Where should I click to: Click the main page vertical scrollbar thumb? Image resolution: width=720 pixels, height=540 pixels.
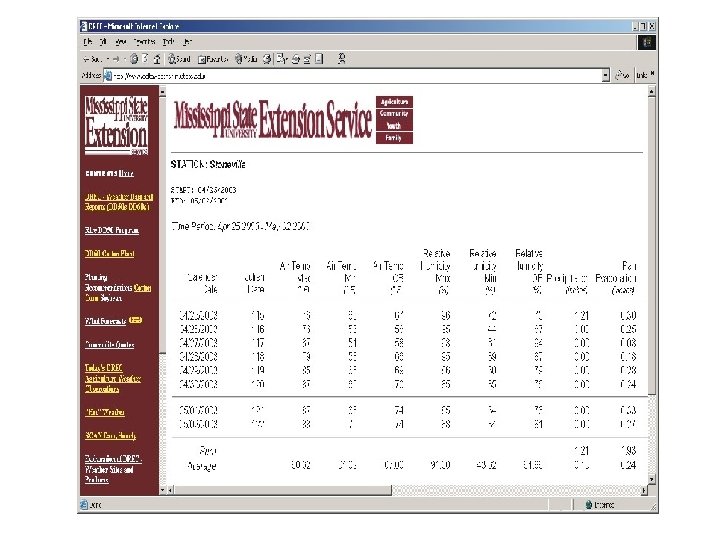coord(651,245)
